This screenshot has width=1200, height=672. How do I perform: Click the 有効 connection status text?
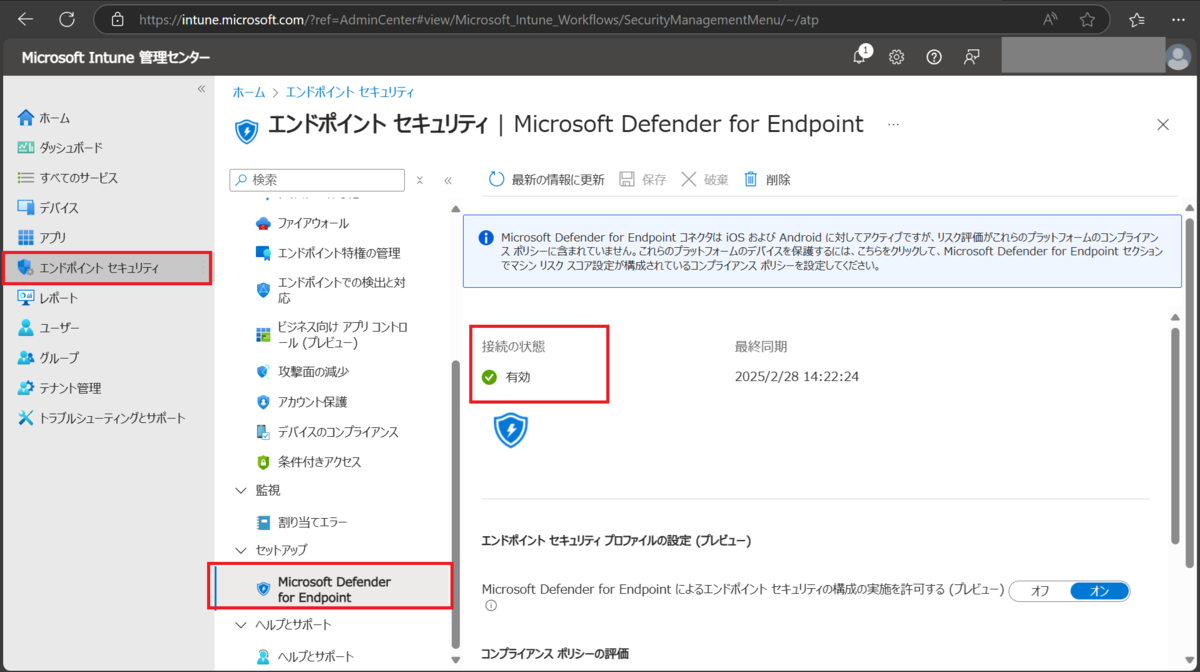coord(518,377)
